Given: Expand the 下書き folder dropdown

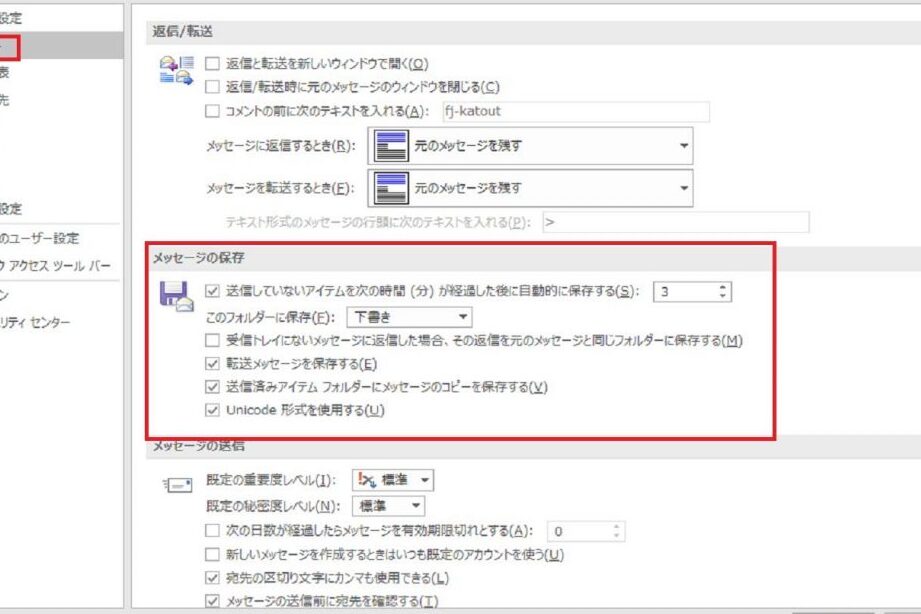Looking at the screenshot, I should [x=462, y=318].
